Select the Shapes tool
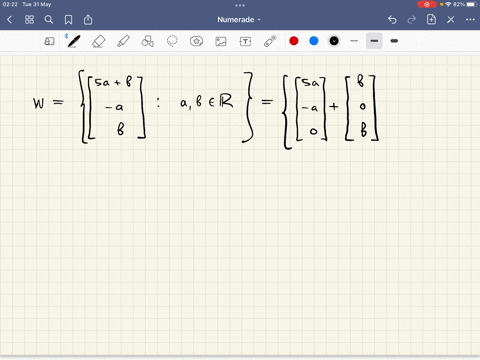The width and height of the screenshot is (480, 360). tap(147, 41)
